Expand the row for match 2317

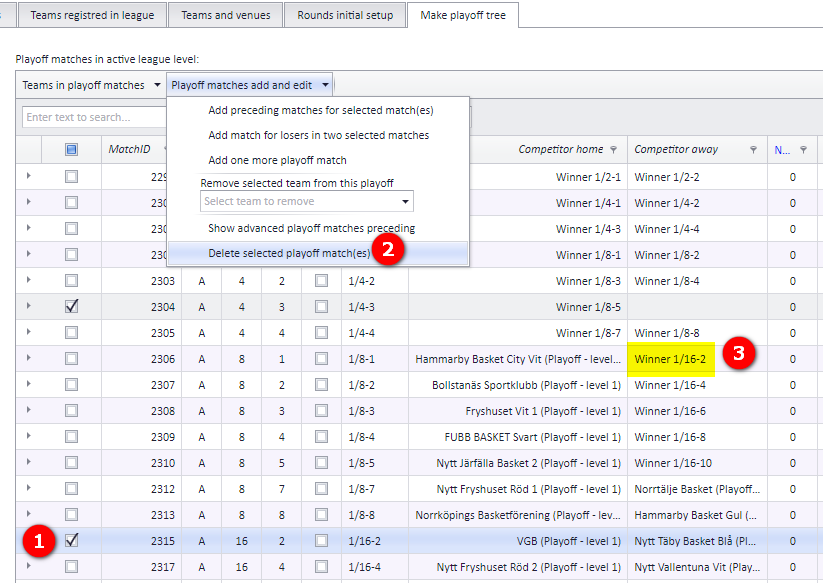[29, 566]
